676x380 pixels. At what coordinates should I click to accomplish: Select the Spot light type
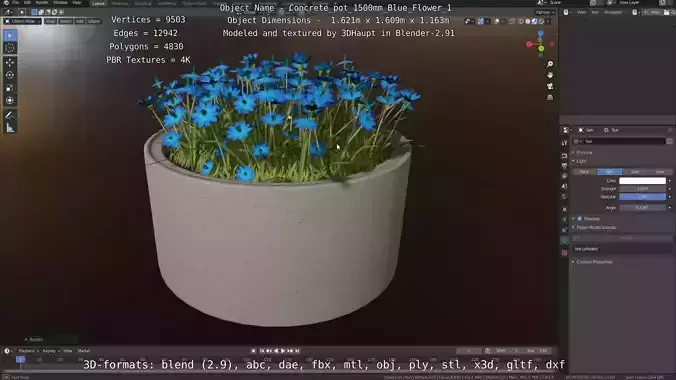point(635,172)
